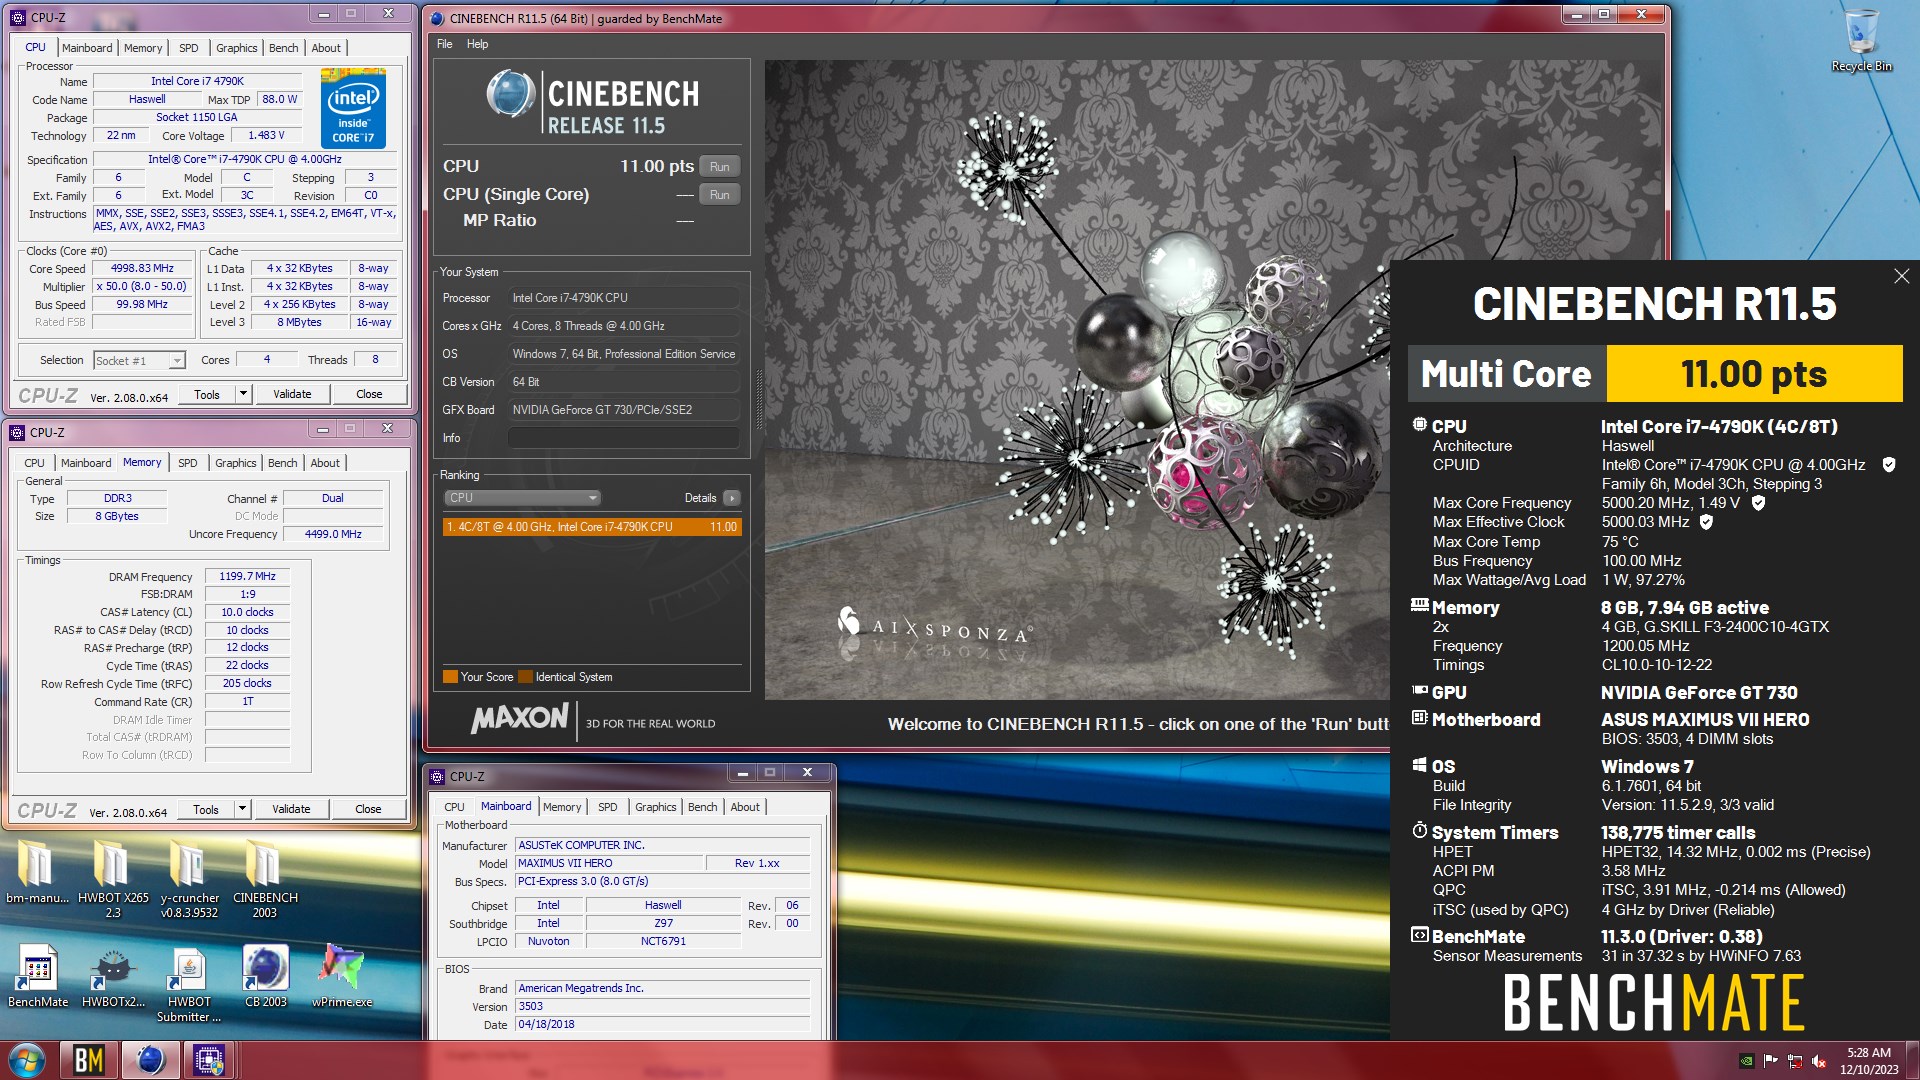Viewport: 1920px width, 1080px height.
Task: Open About tab in CPU-Z Mainboard window
Action: coord(745,807)
